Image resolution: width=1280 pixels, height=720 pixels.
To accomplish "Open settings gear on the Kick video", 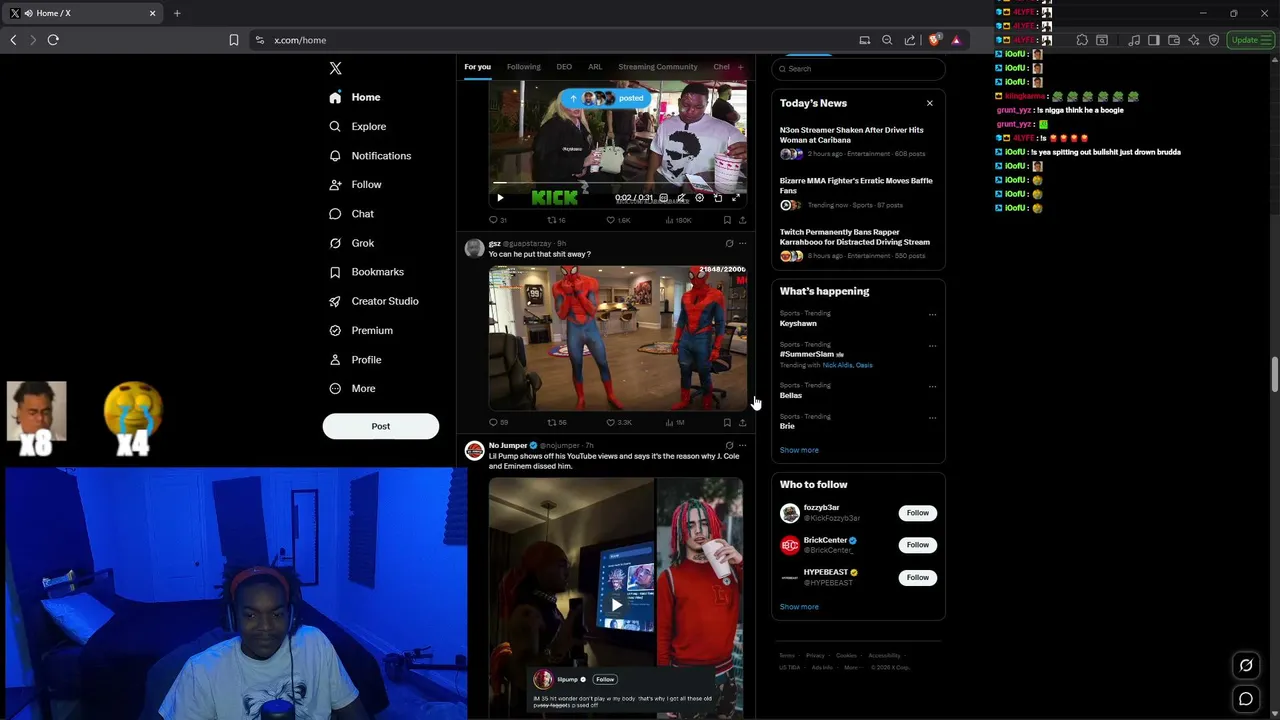I will coord(699,198).
